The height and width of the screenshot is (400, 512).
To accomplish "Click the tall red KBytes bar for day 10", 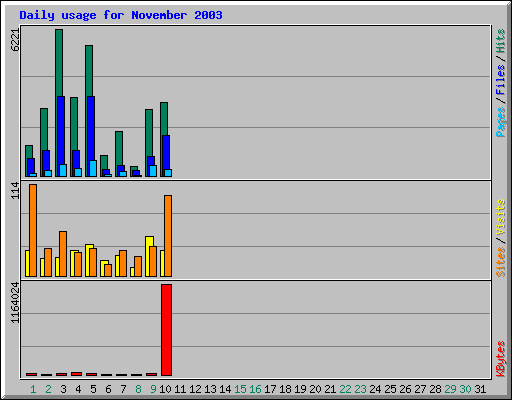I will tap(166, 330).
